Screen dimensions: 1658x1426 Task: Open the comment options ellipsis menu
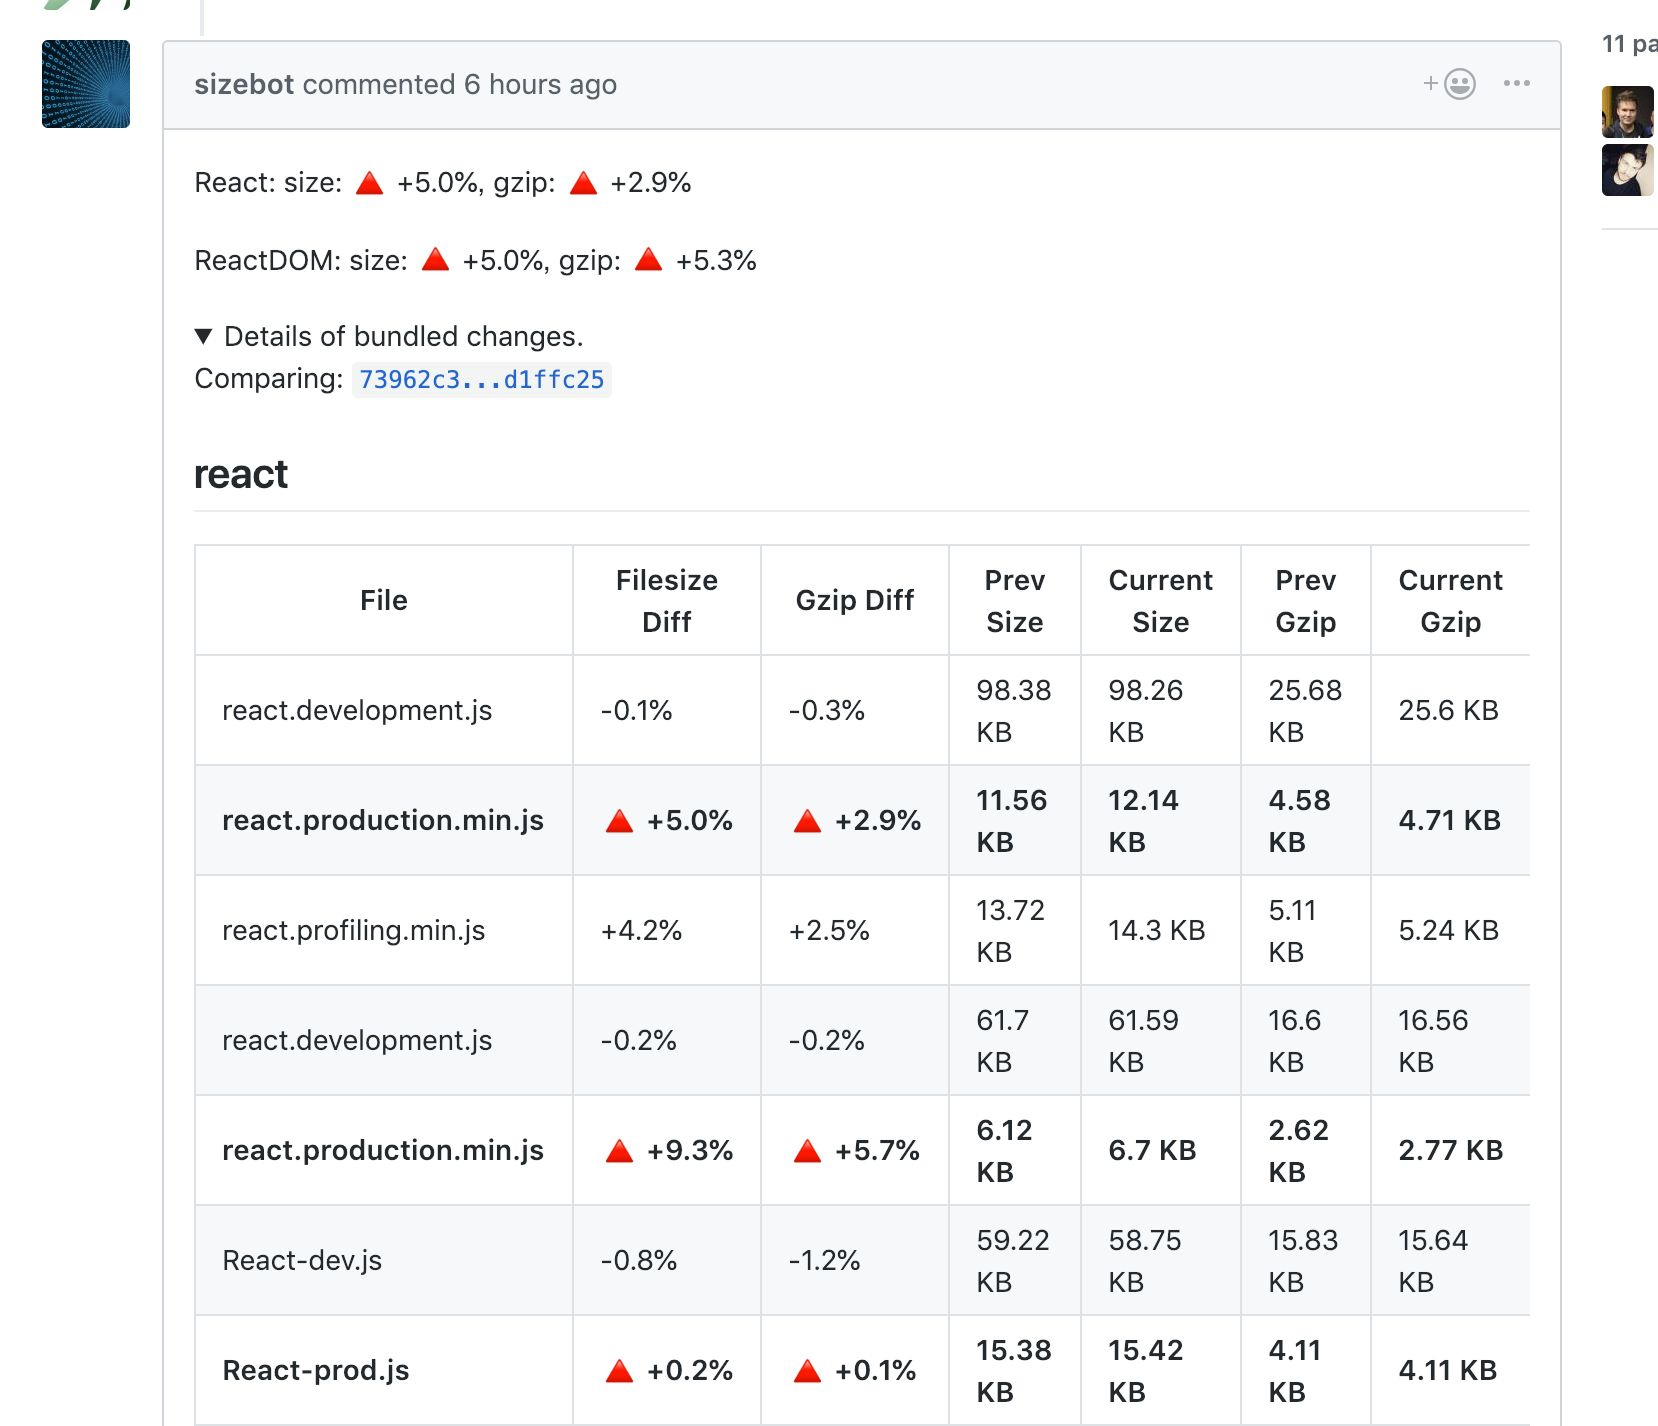(1516, 84)
